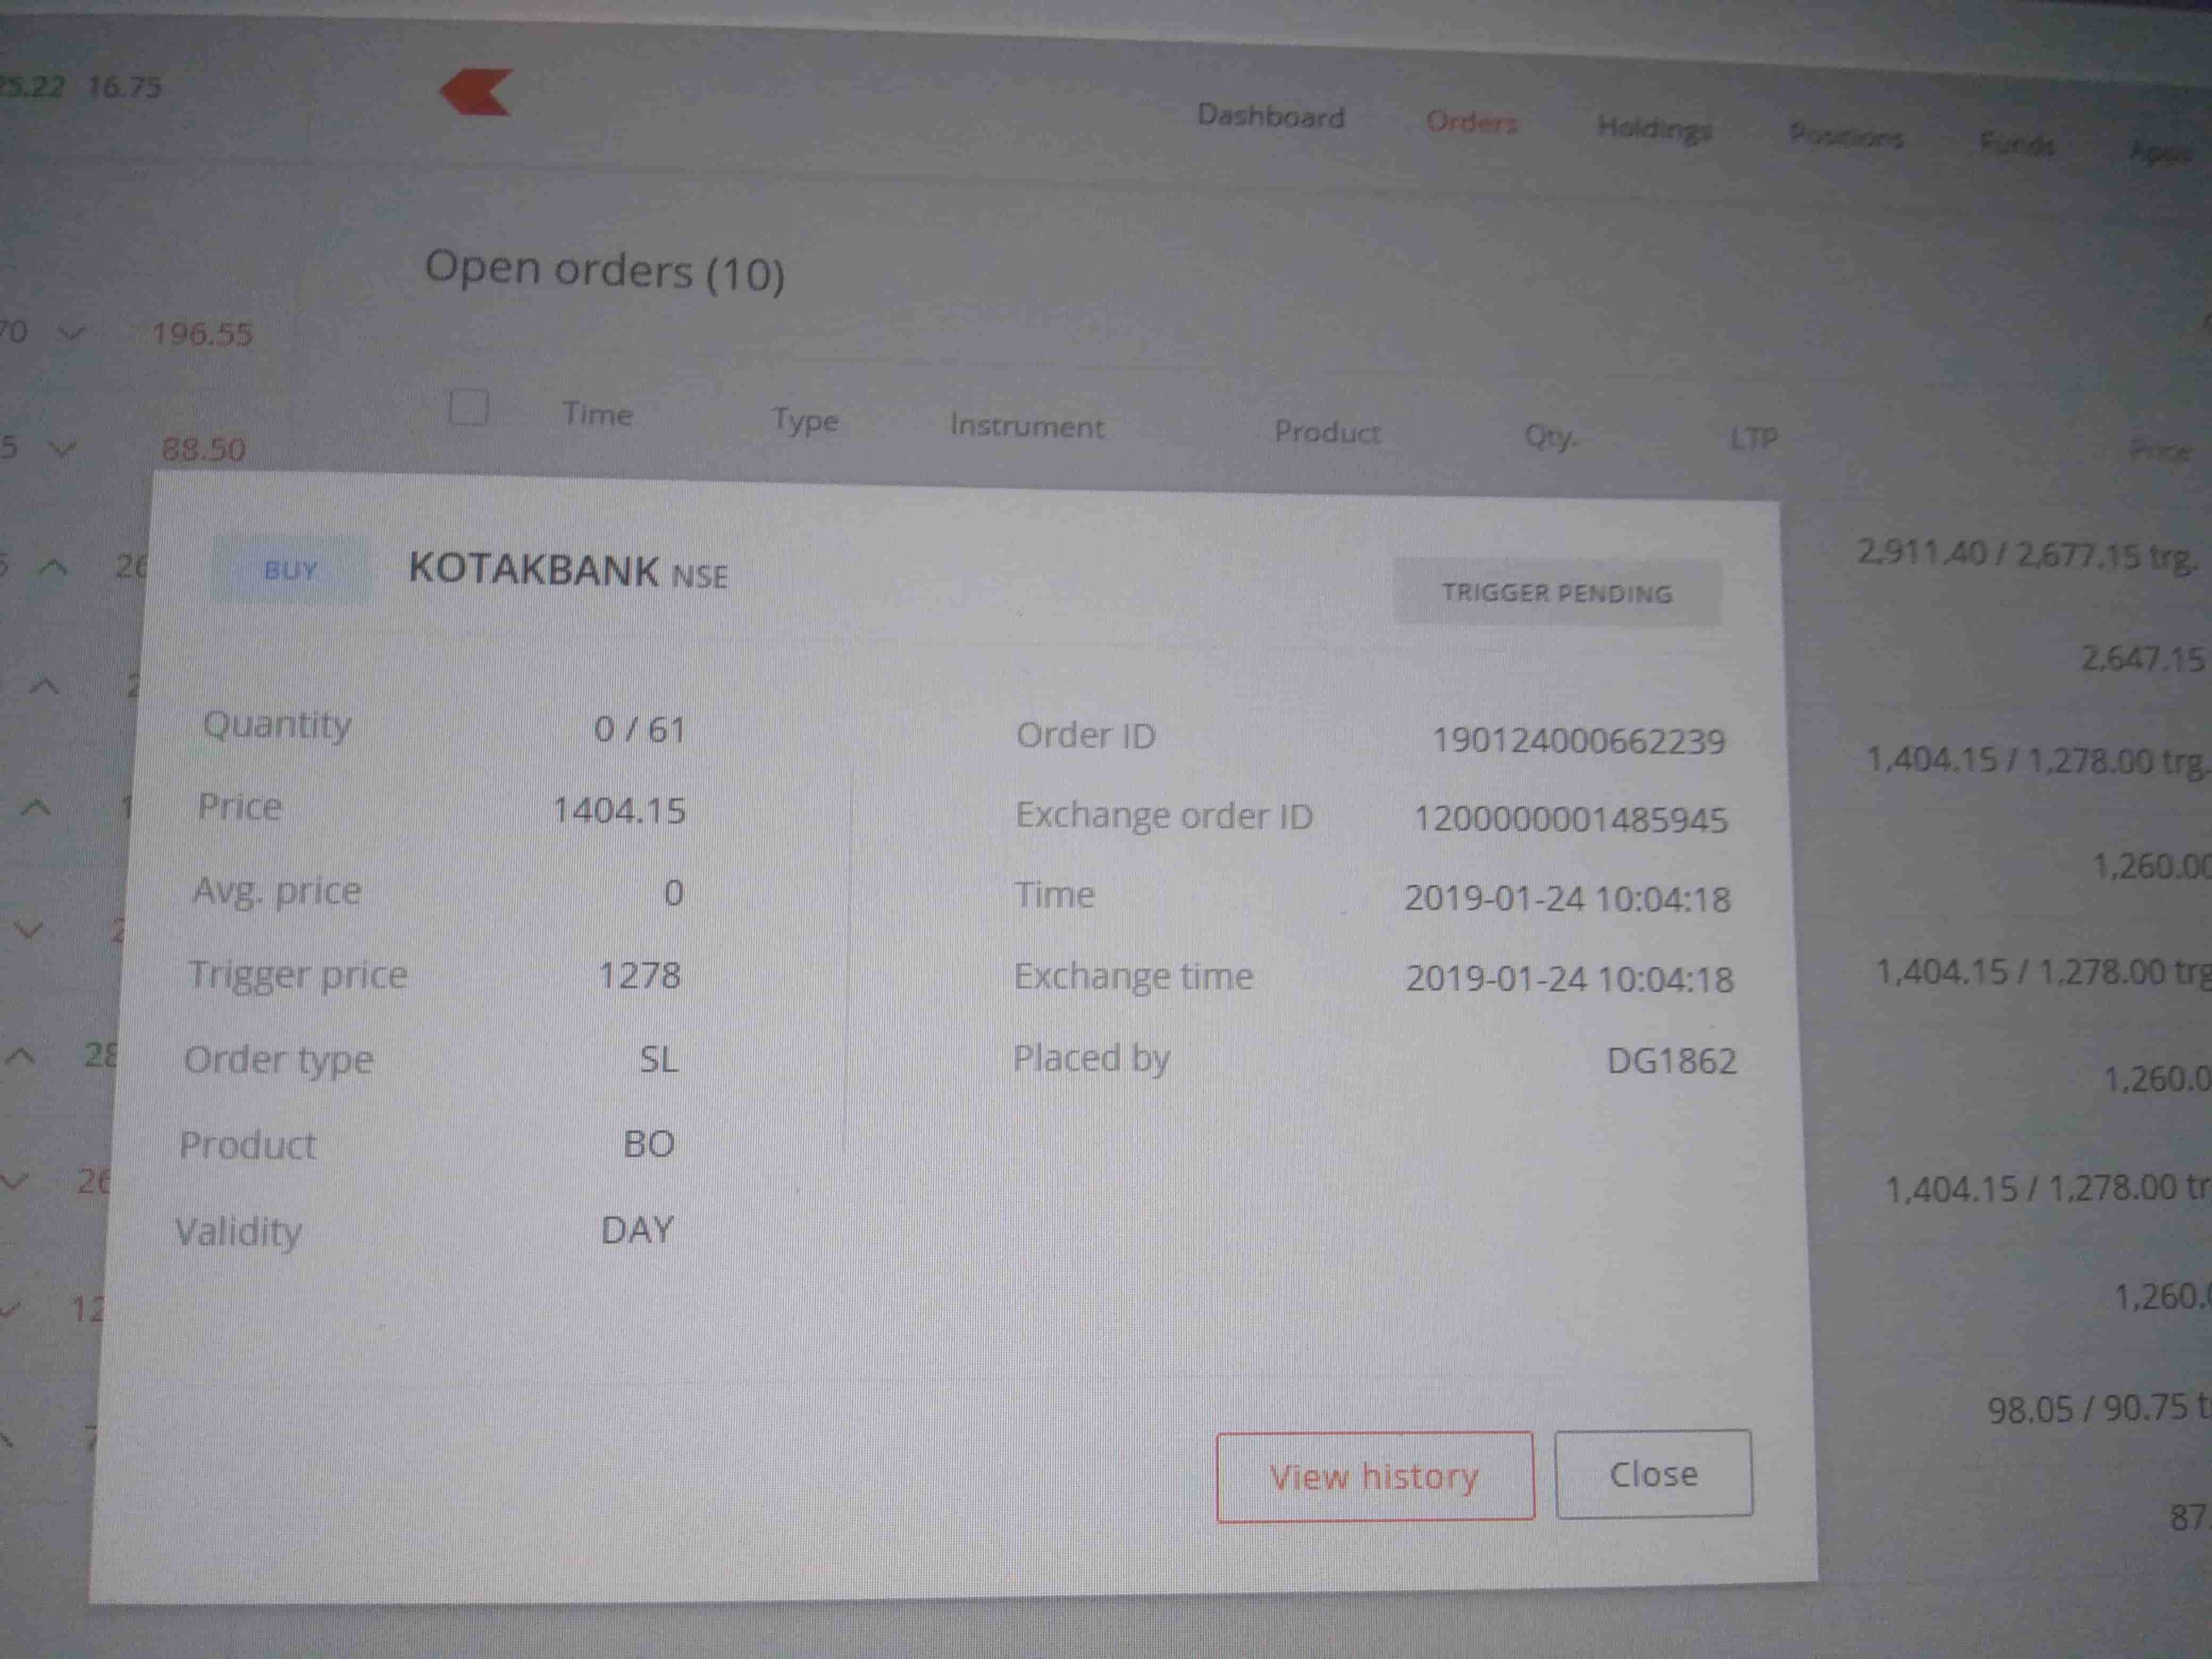The image size is (2212, 1659).
Task: Select the Avg. price value 0
Action: 674,892
